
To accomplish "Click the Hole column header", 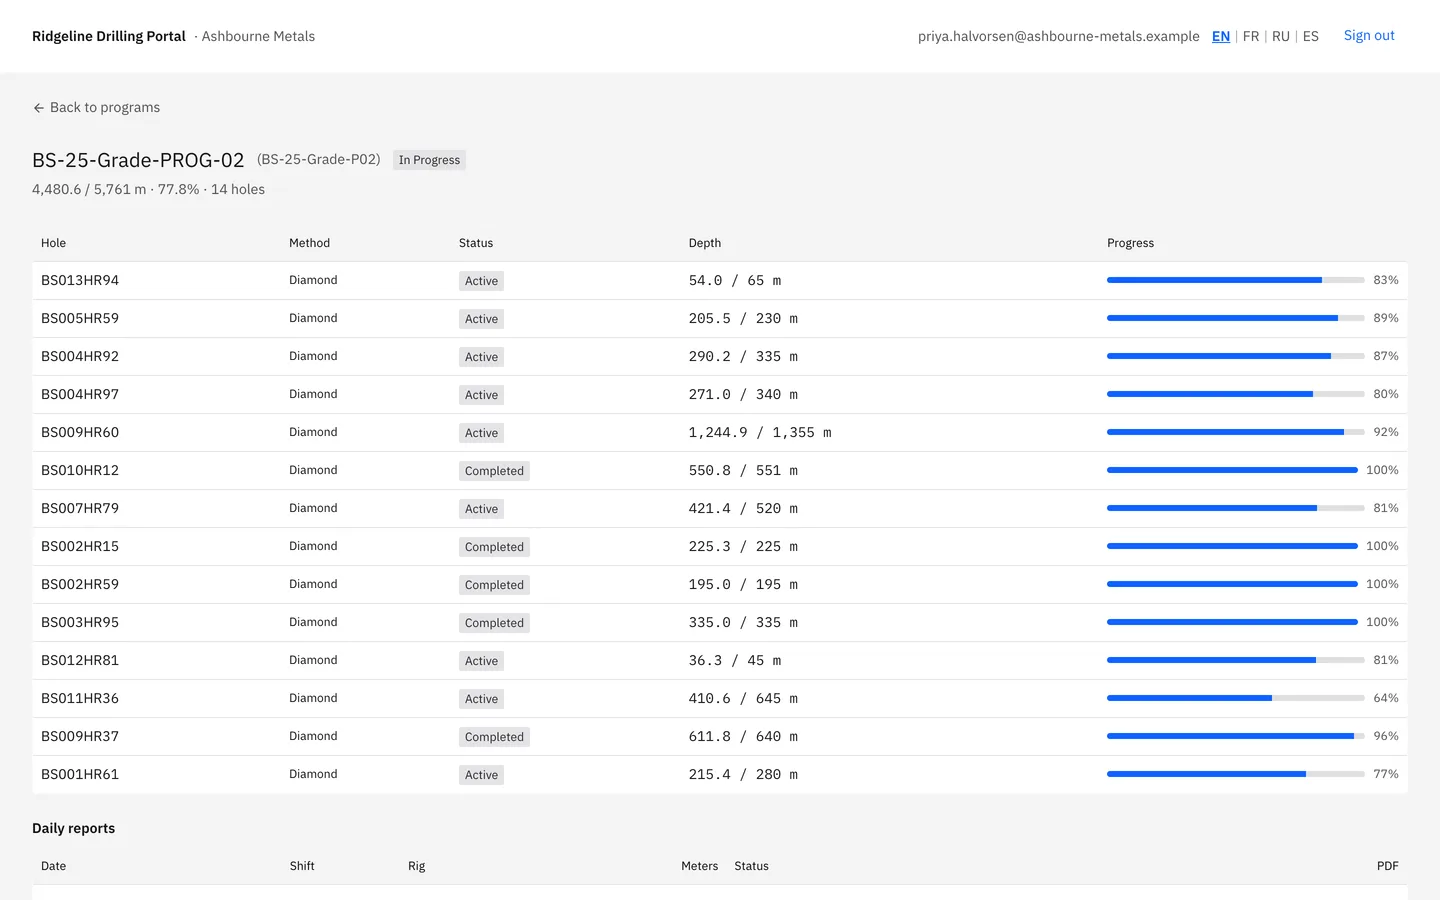I will [54, 243].
